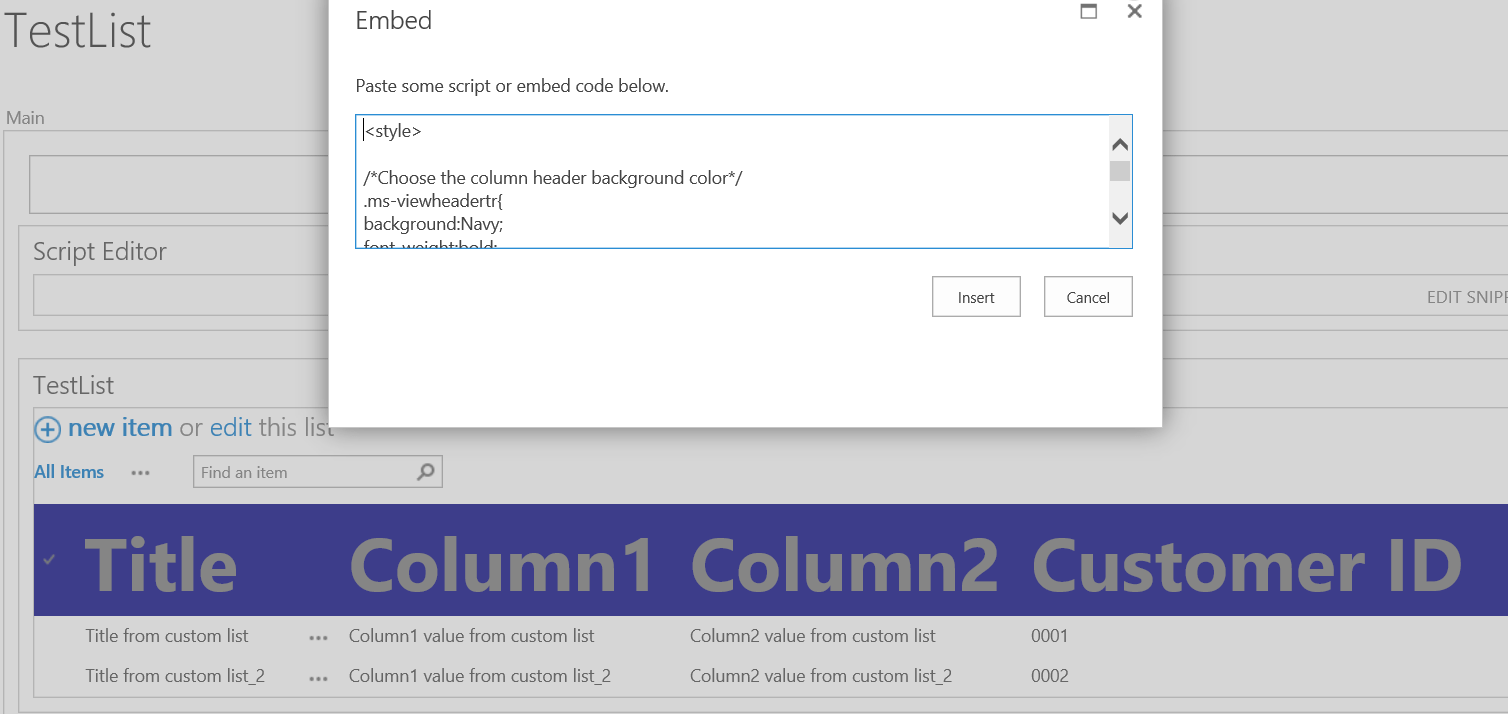This screenshot has height=714, width=1508.
Task: Click the new item plus icon
Action: click(47, 428)
